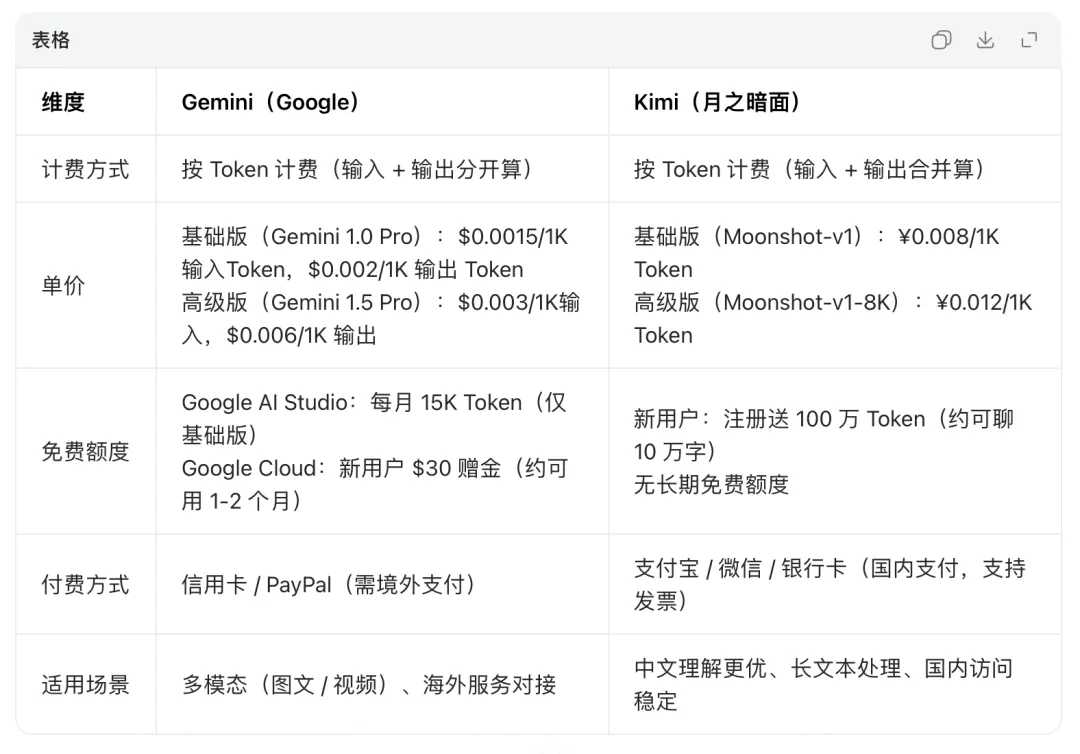
Task: Click the 免费额度 row label
Action: [x=85, y=451]
